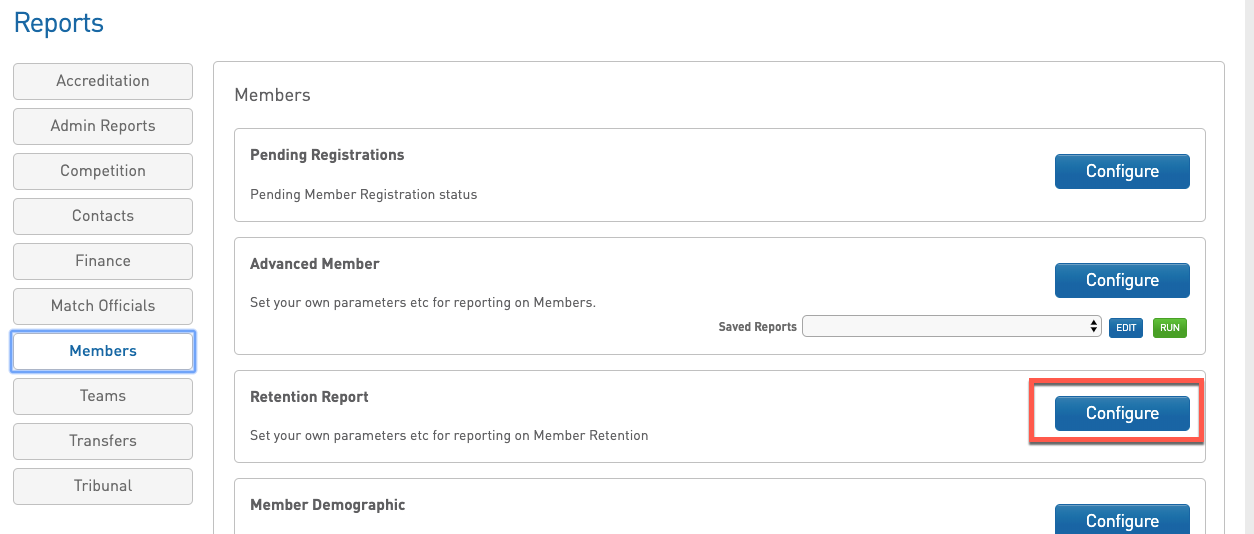Switch to Transfers reports
This screenshot has width=1254, height=534.
pos(103,441)
